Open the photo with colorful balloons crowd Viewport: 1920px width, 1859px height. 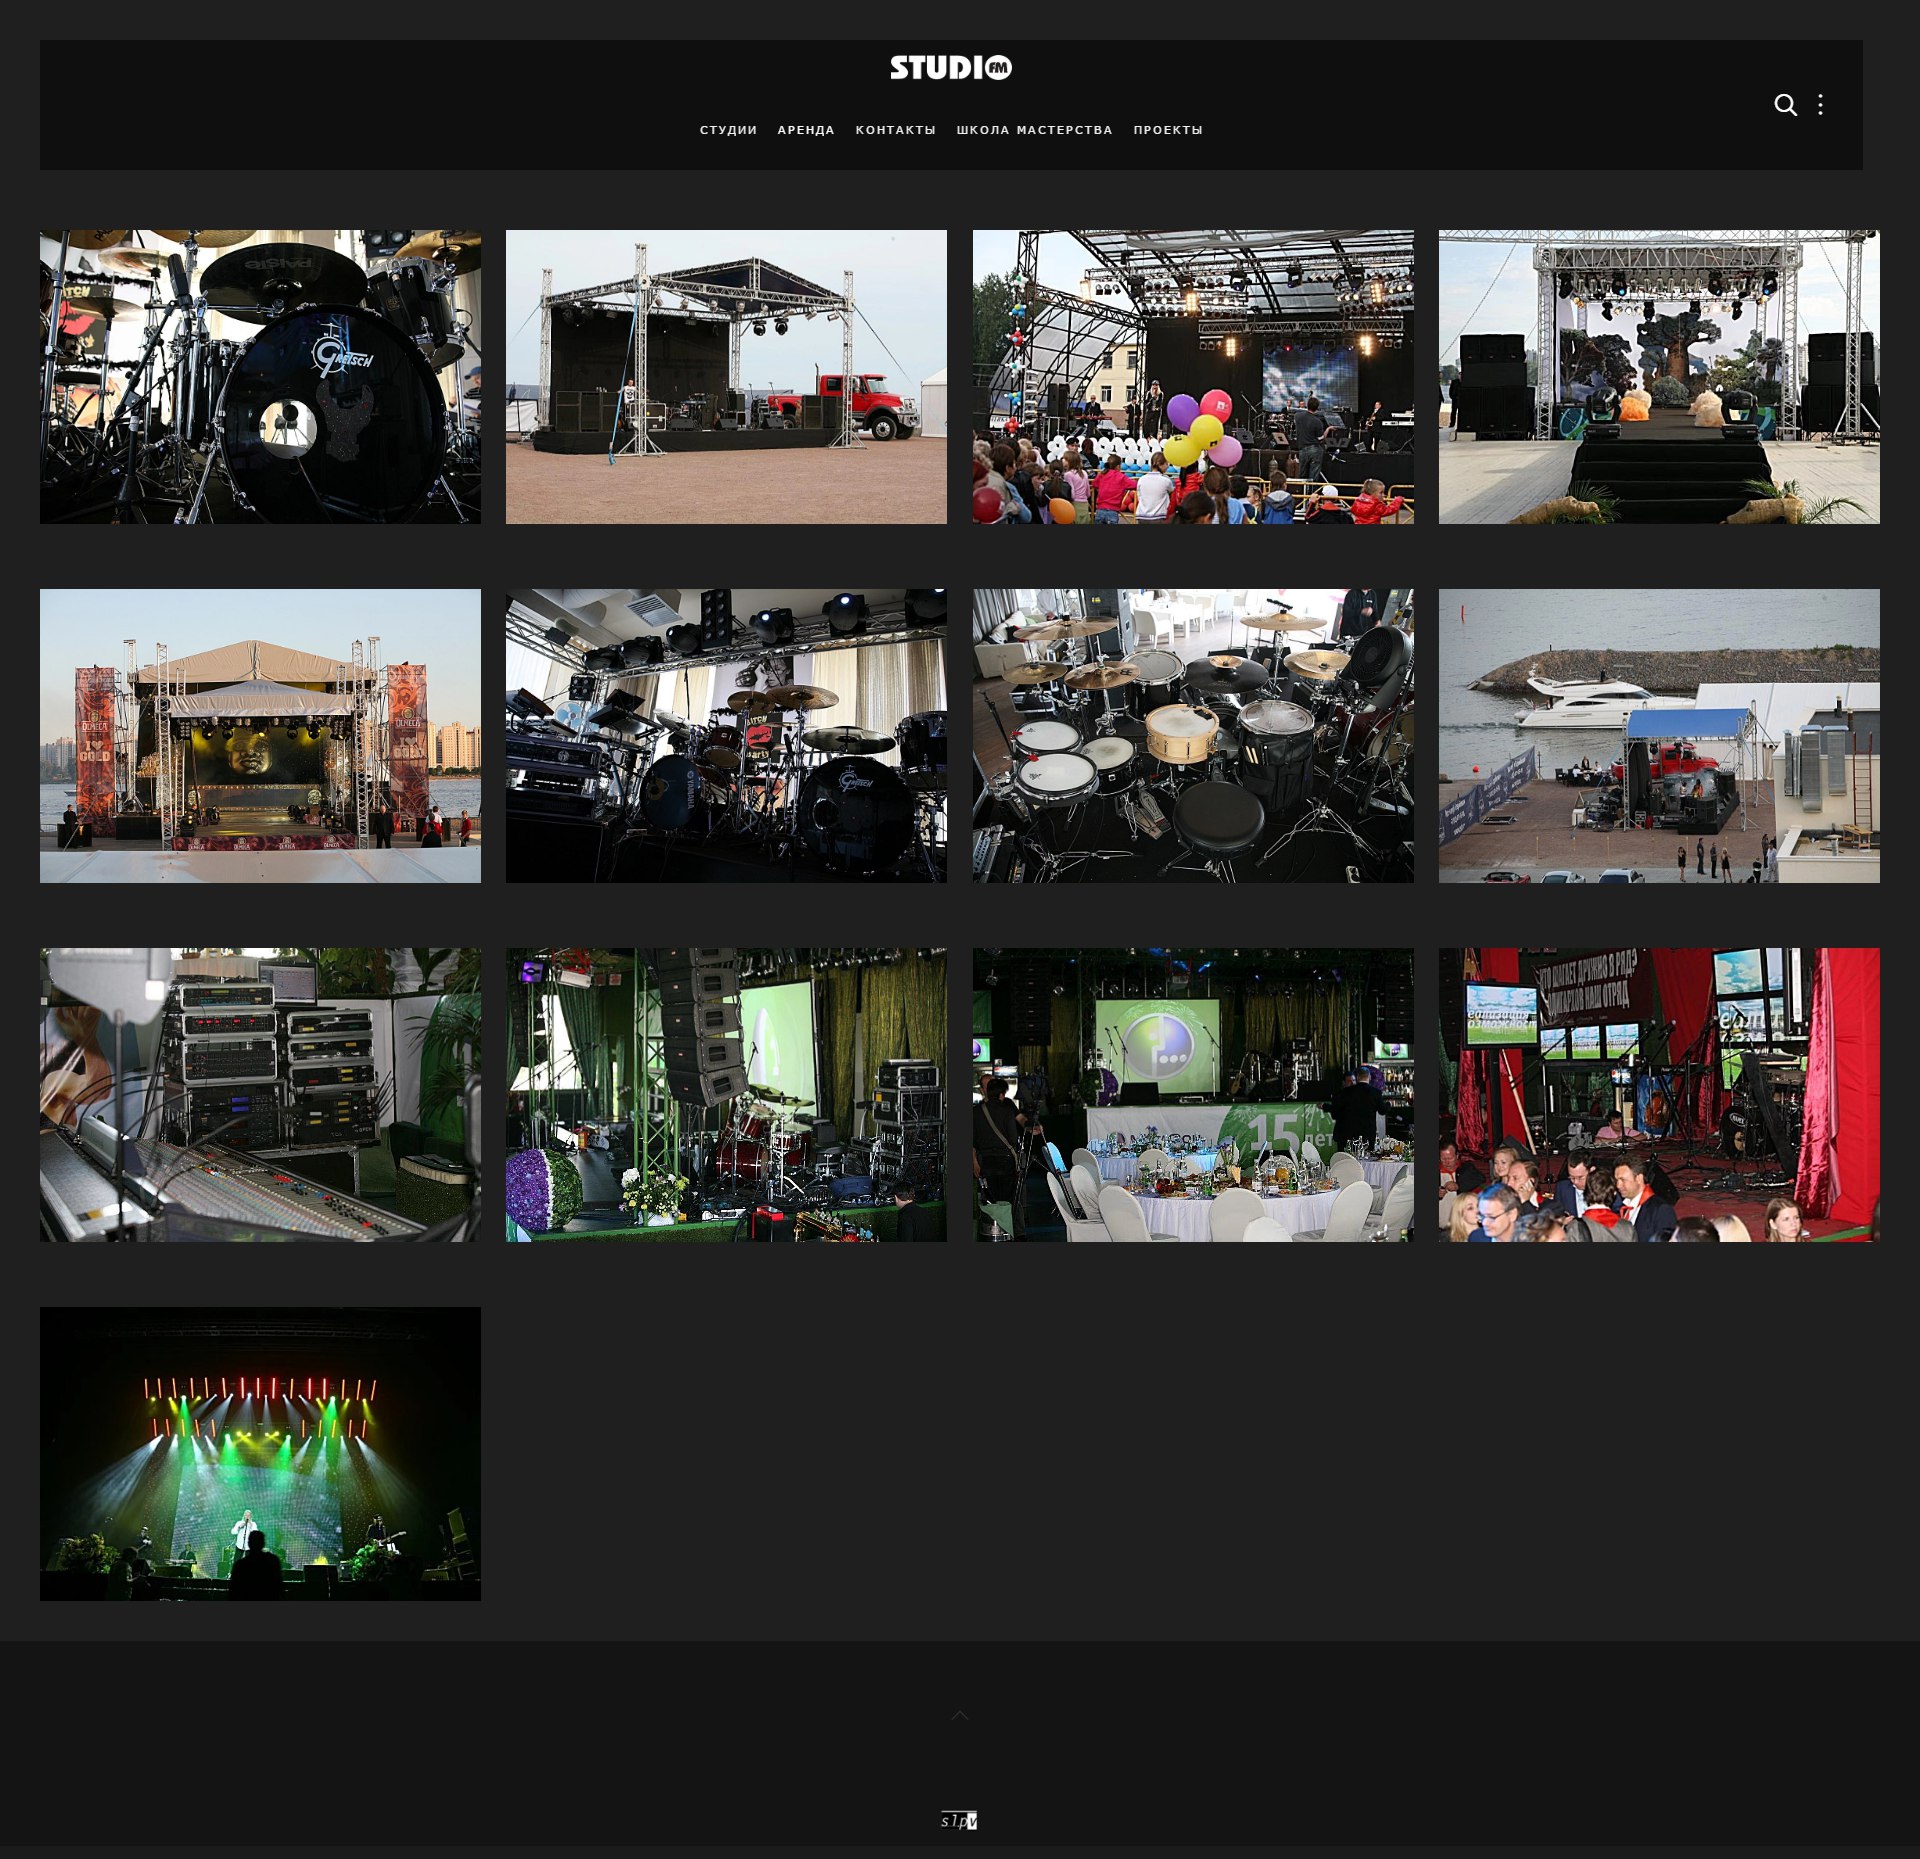point(1193,377)
